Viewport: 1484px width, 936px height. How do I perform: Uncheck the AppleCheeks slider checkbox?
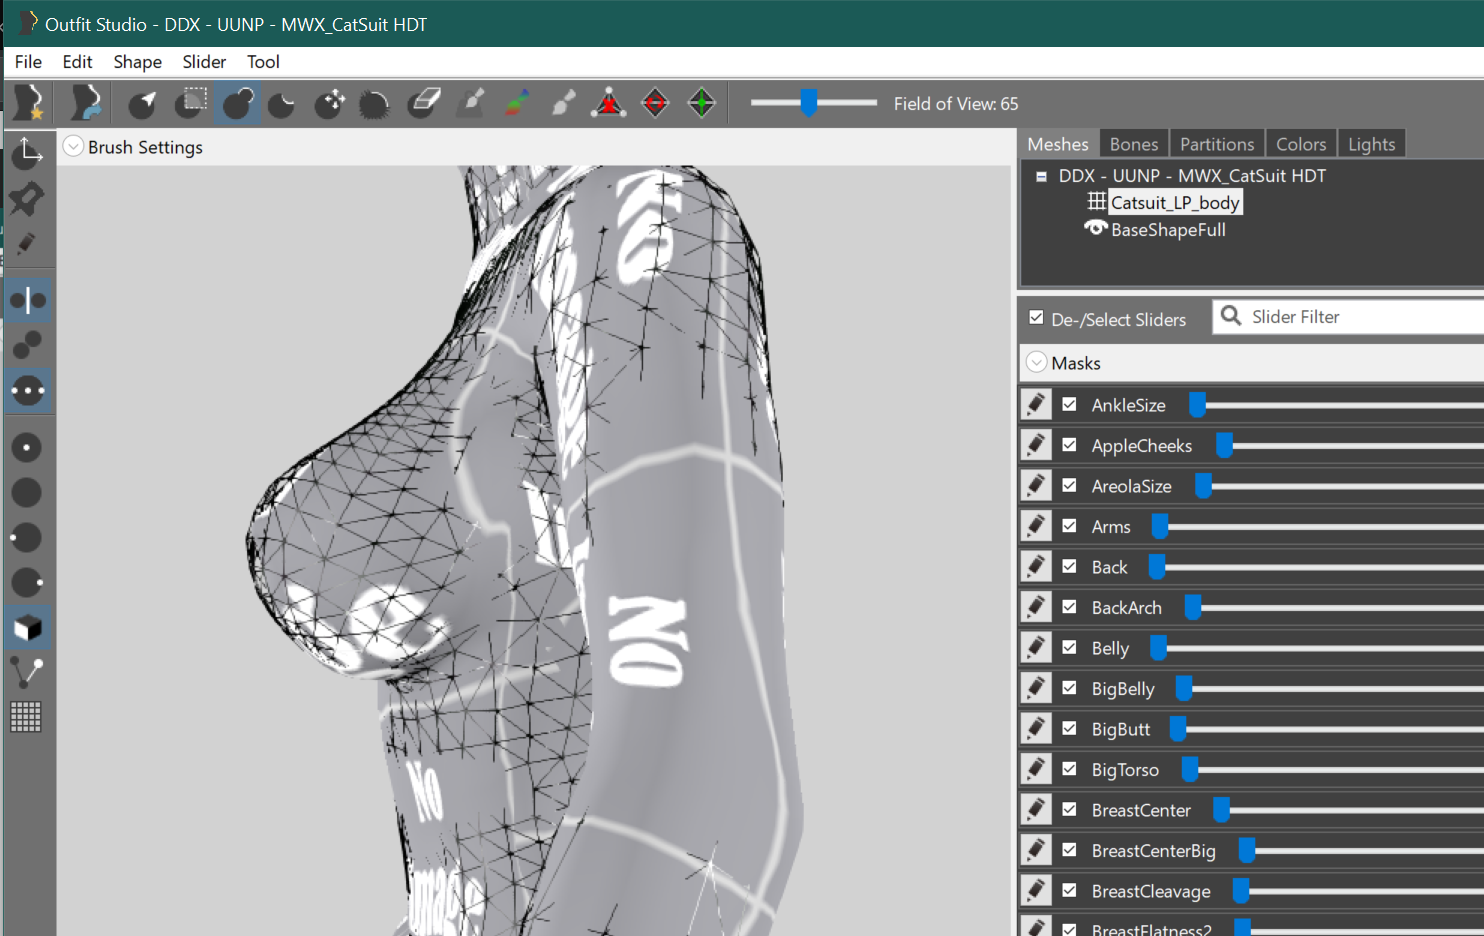pos(1069,445)
